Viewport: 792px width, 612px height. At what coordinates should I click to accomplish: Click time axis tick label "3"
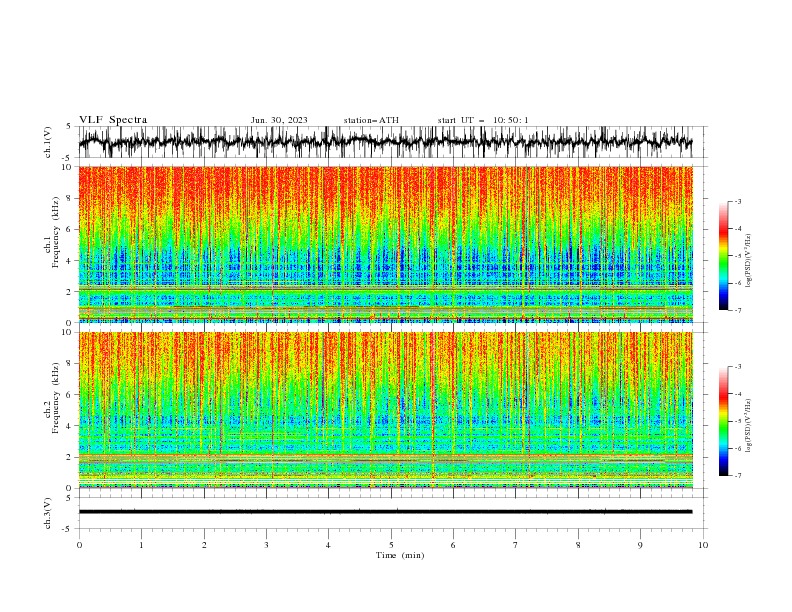[x=266, y=545]
